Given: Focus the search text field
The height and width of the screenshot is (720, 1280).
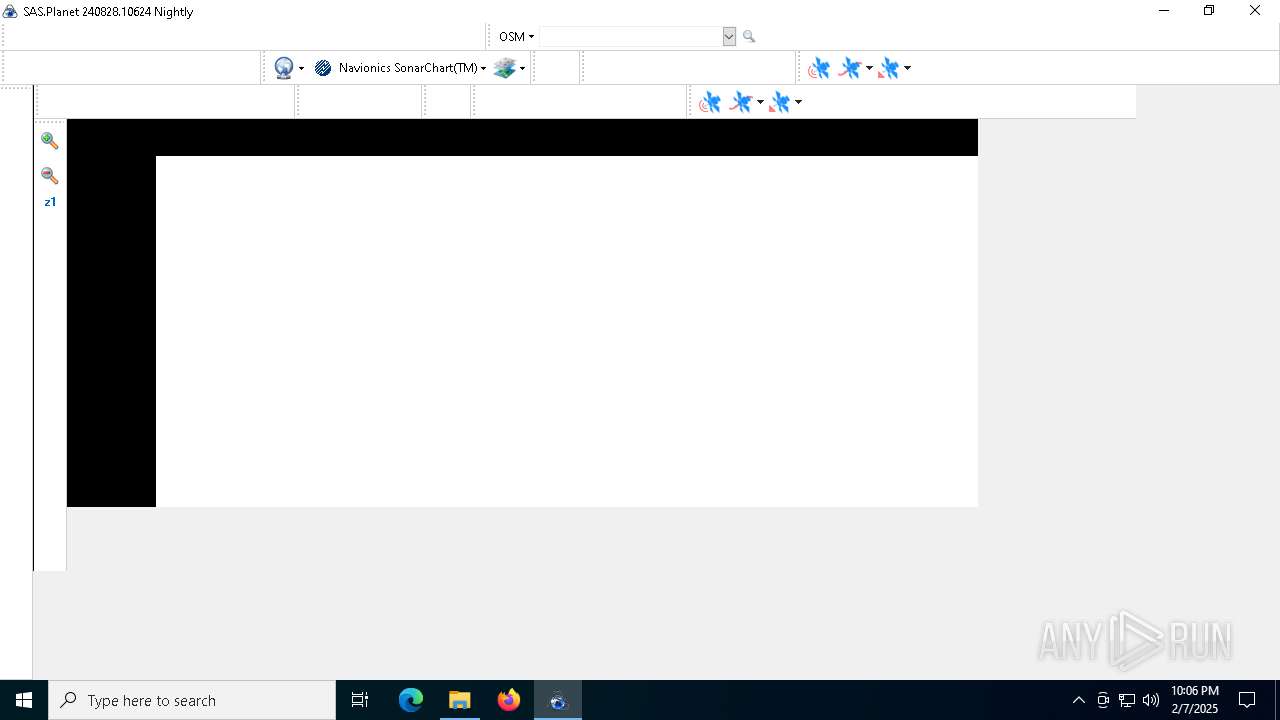Looking at the screenshot, I should click(630, 36).
